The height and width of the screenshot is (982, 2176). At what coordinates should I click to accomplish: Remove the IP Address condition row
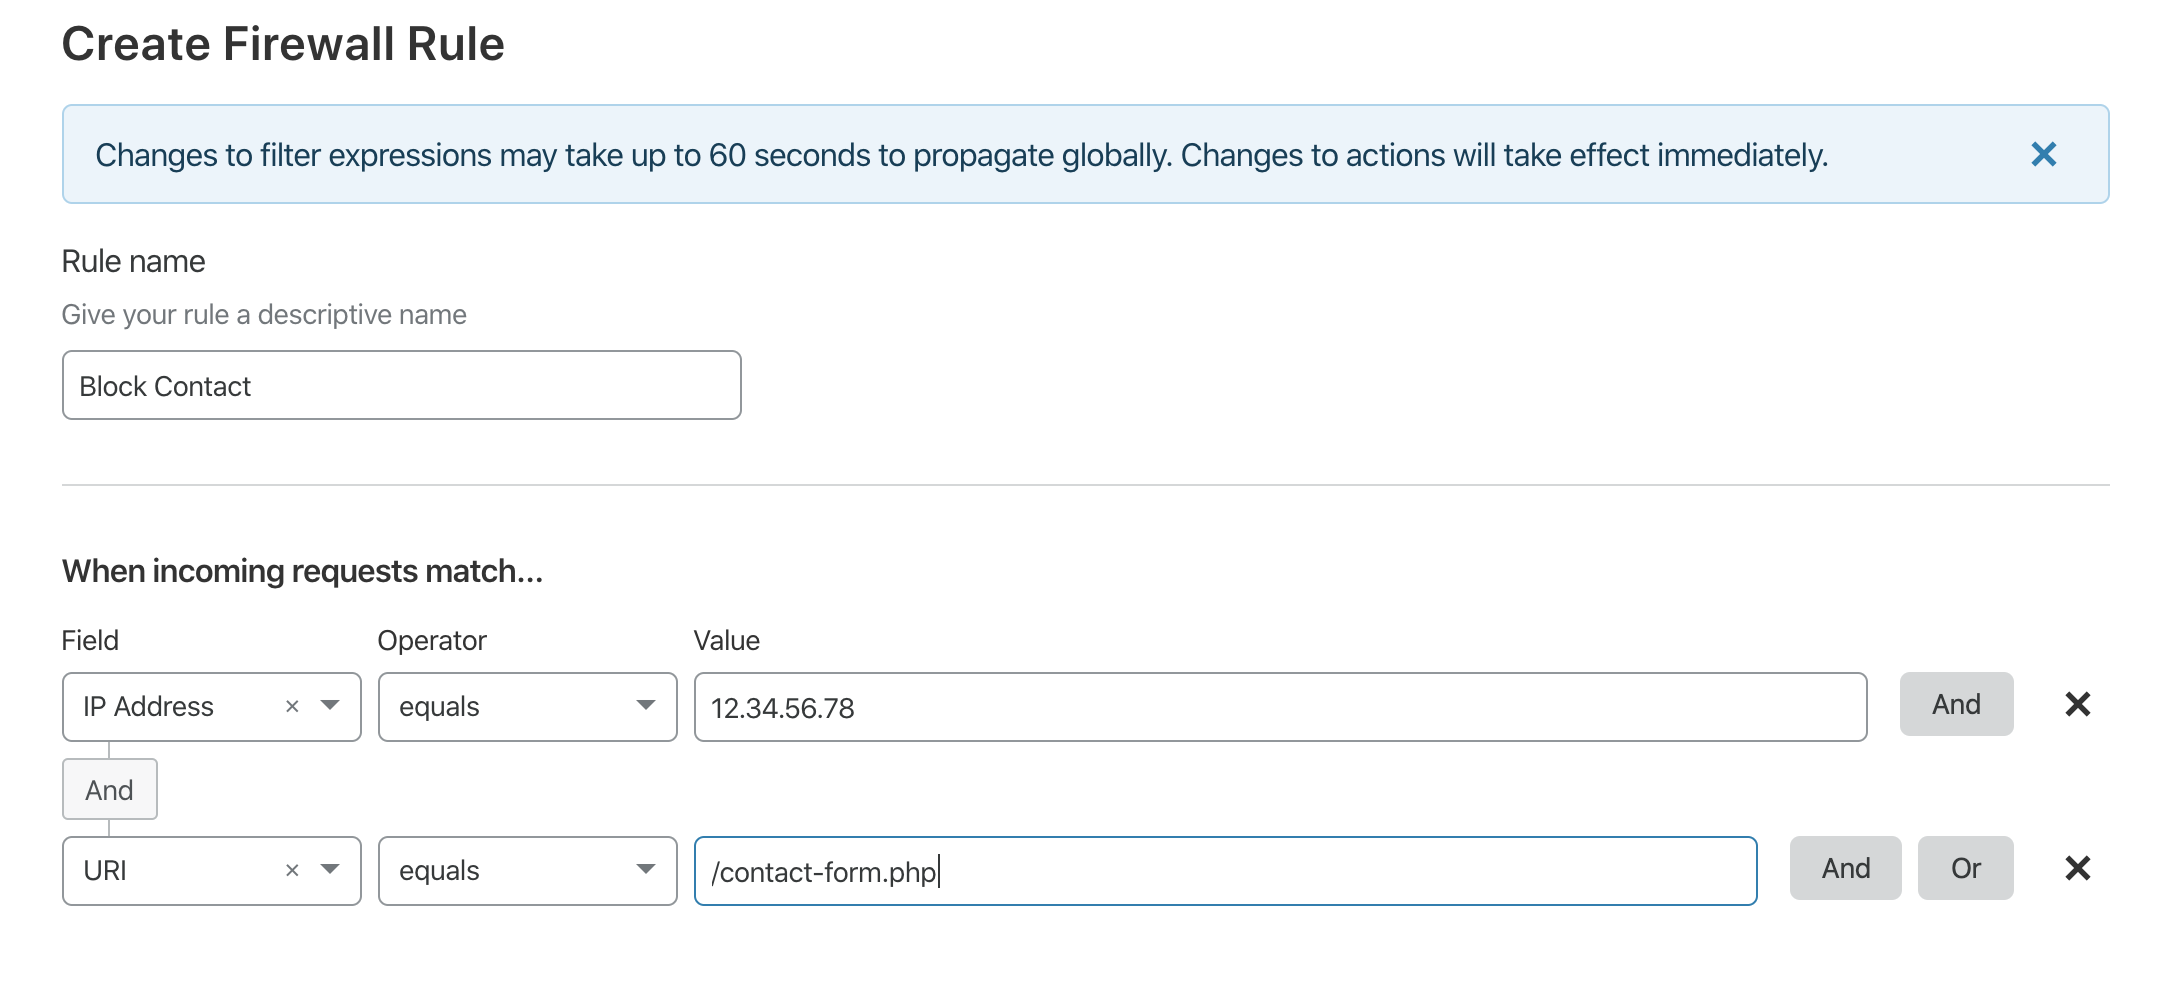[x=2077, y=705]
